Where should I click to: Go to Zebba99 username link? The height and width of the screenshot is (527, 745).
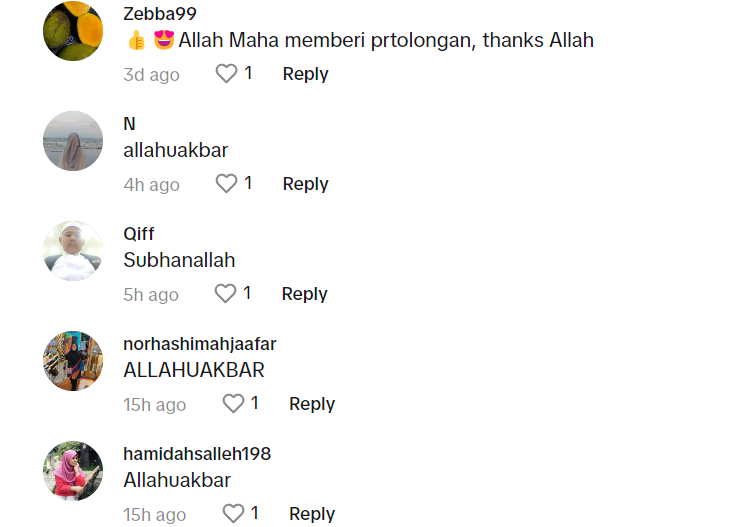tap(160, 14)
